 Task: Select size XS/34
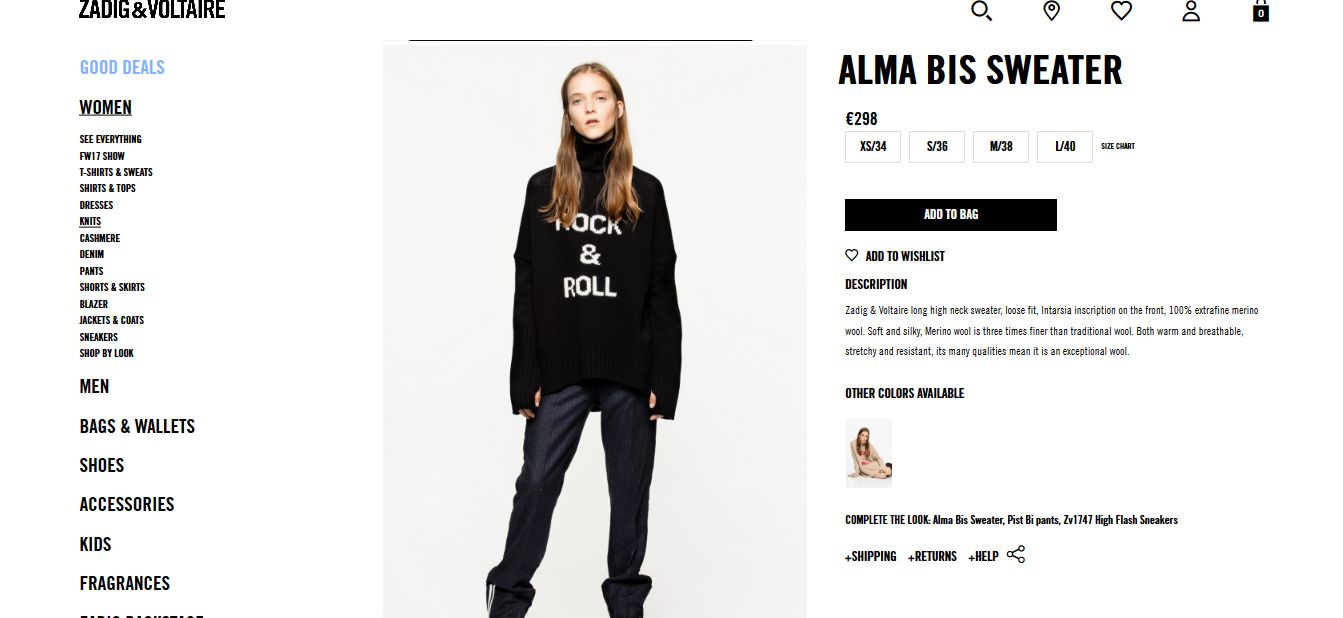pyautogui.click(x=873, y=146)
